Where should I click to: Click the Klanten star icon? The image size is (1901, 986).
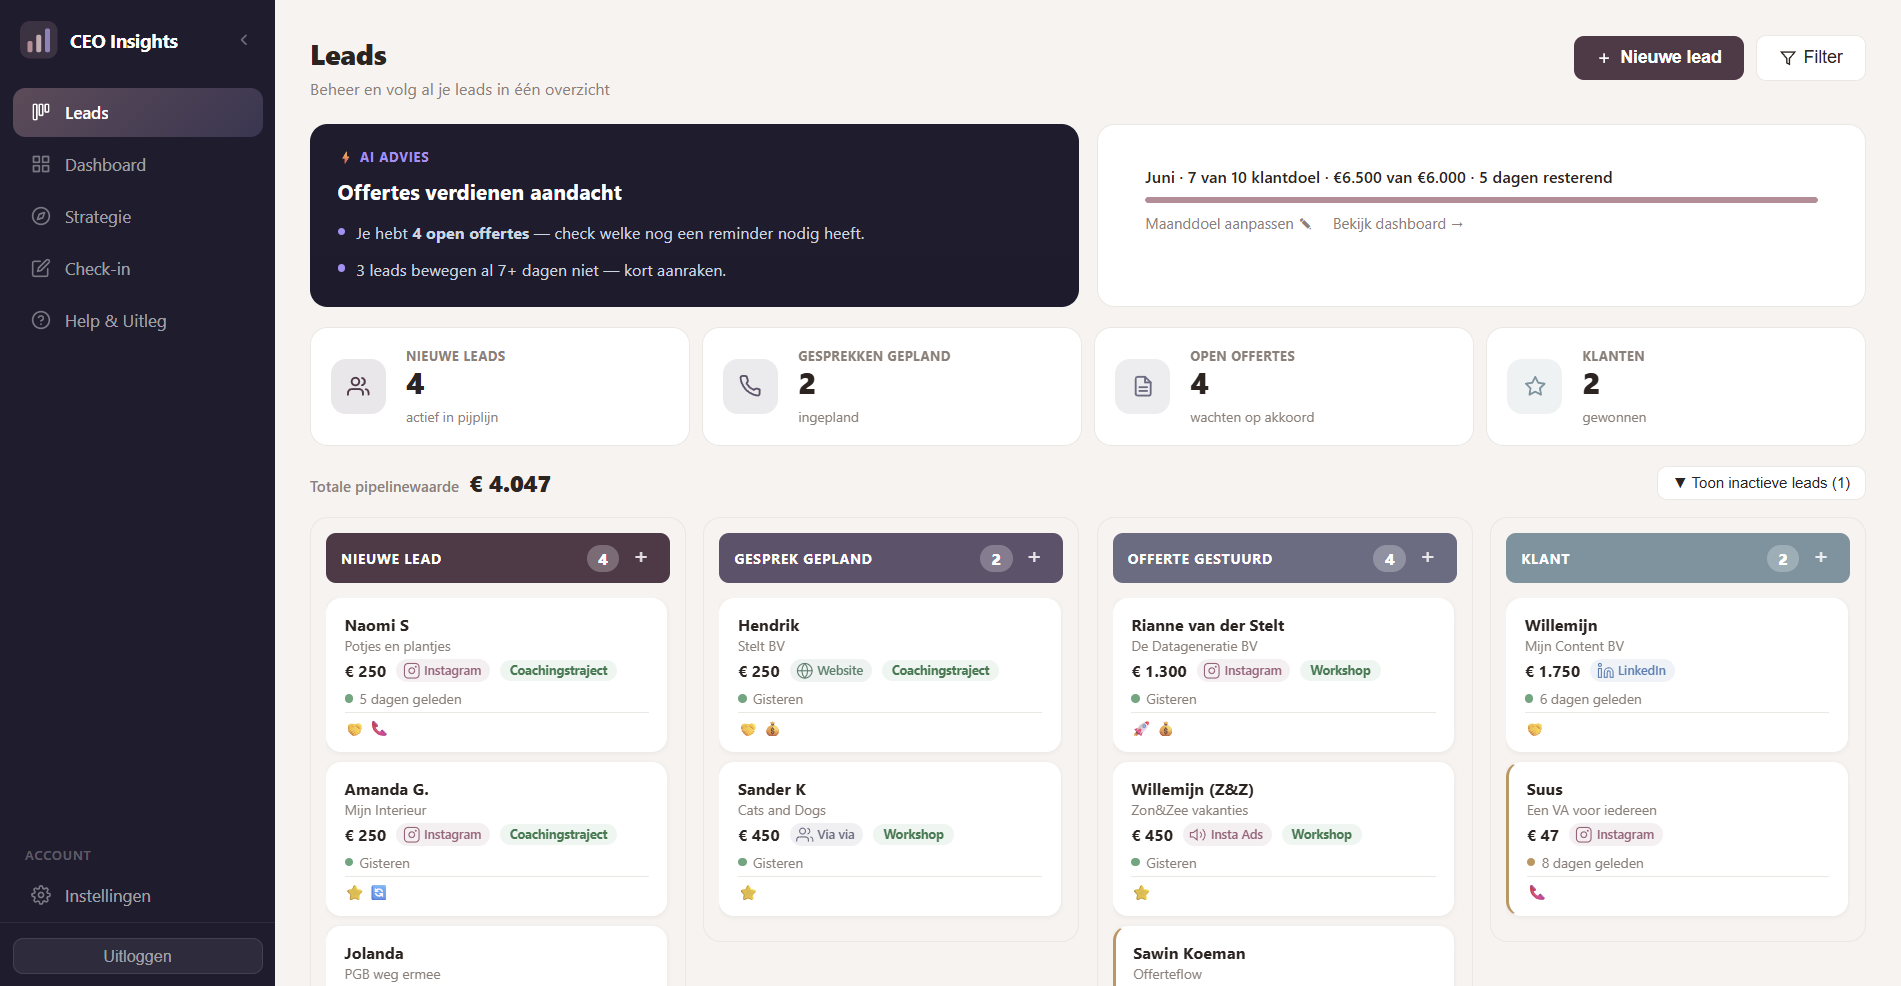(1534, 386)
